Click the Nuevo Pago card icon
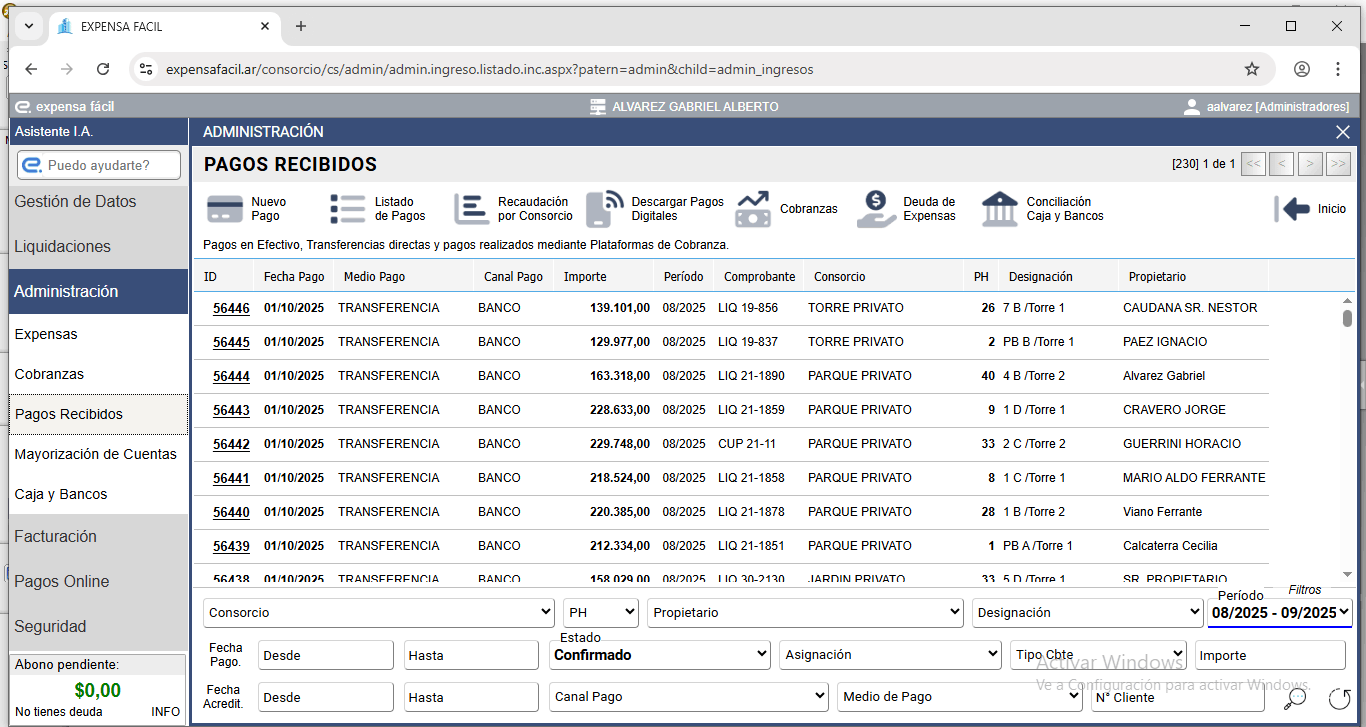Image resolution: width=1366 pixels, height=727 pixels. 225,209
